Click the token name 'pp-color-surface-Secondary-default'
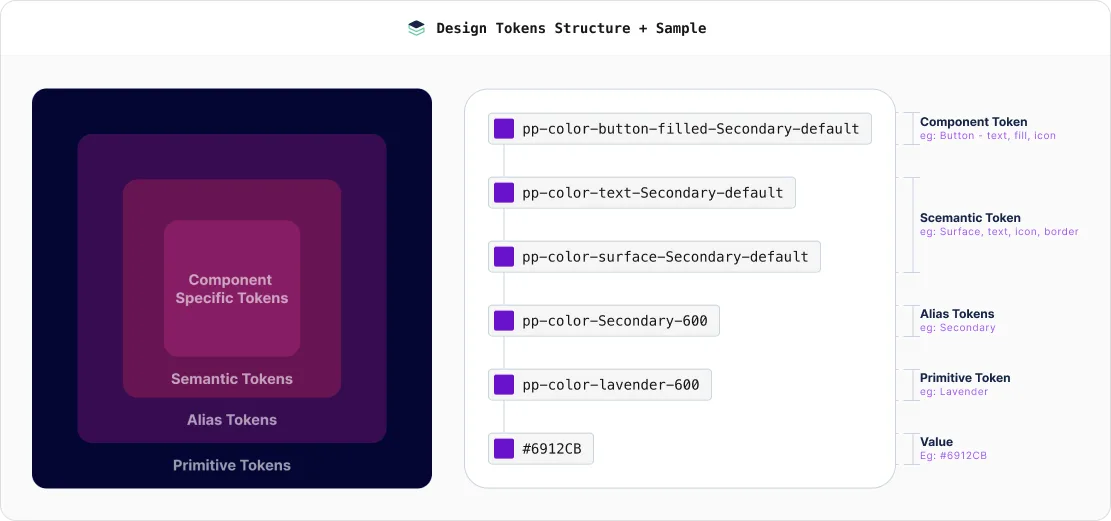This screenshot has width=1111, height=521. click(665, 257)
